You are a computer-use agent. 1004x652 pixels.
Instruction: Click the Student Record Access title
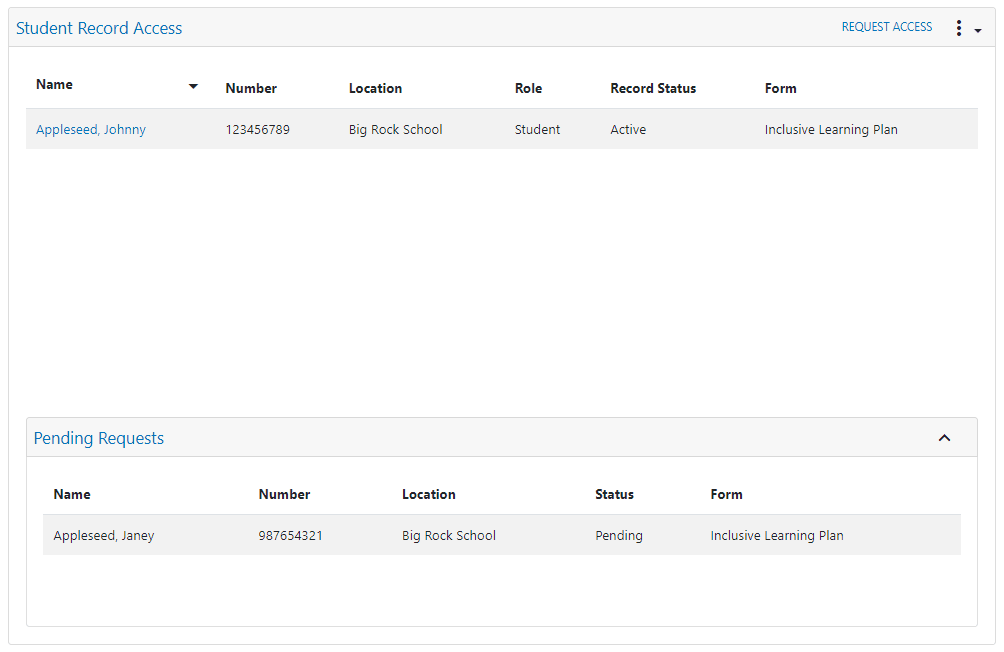click(x=99, y=28)
